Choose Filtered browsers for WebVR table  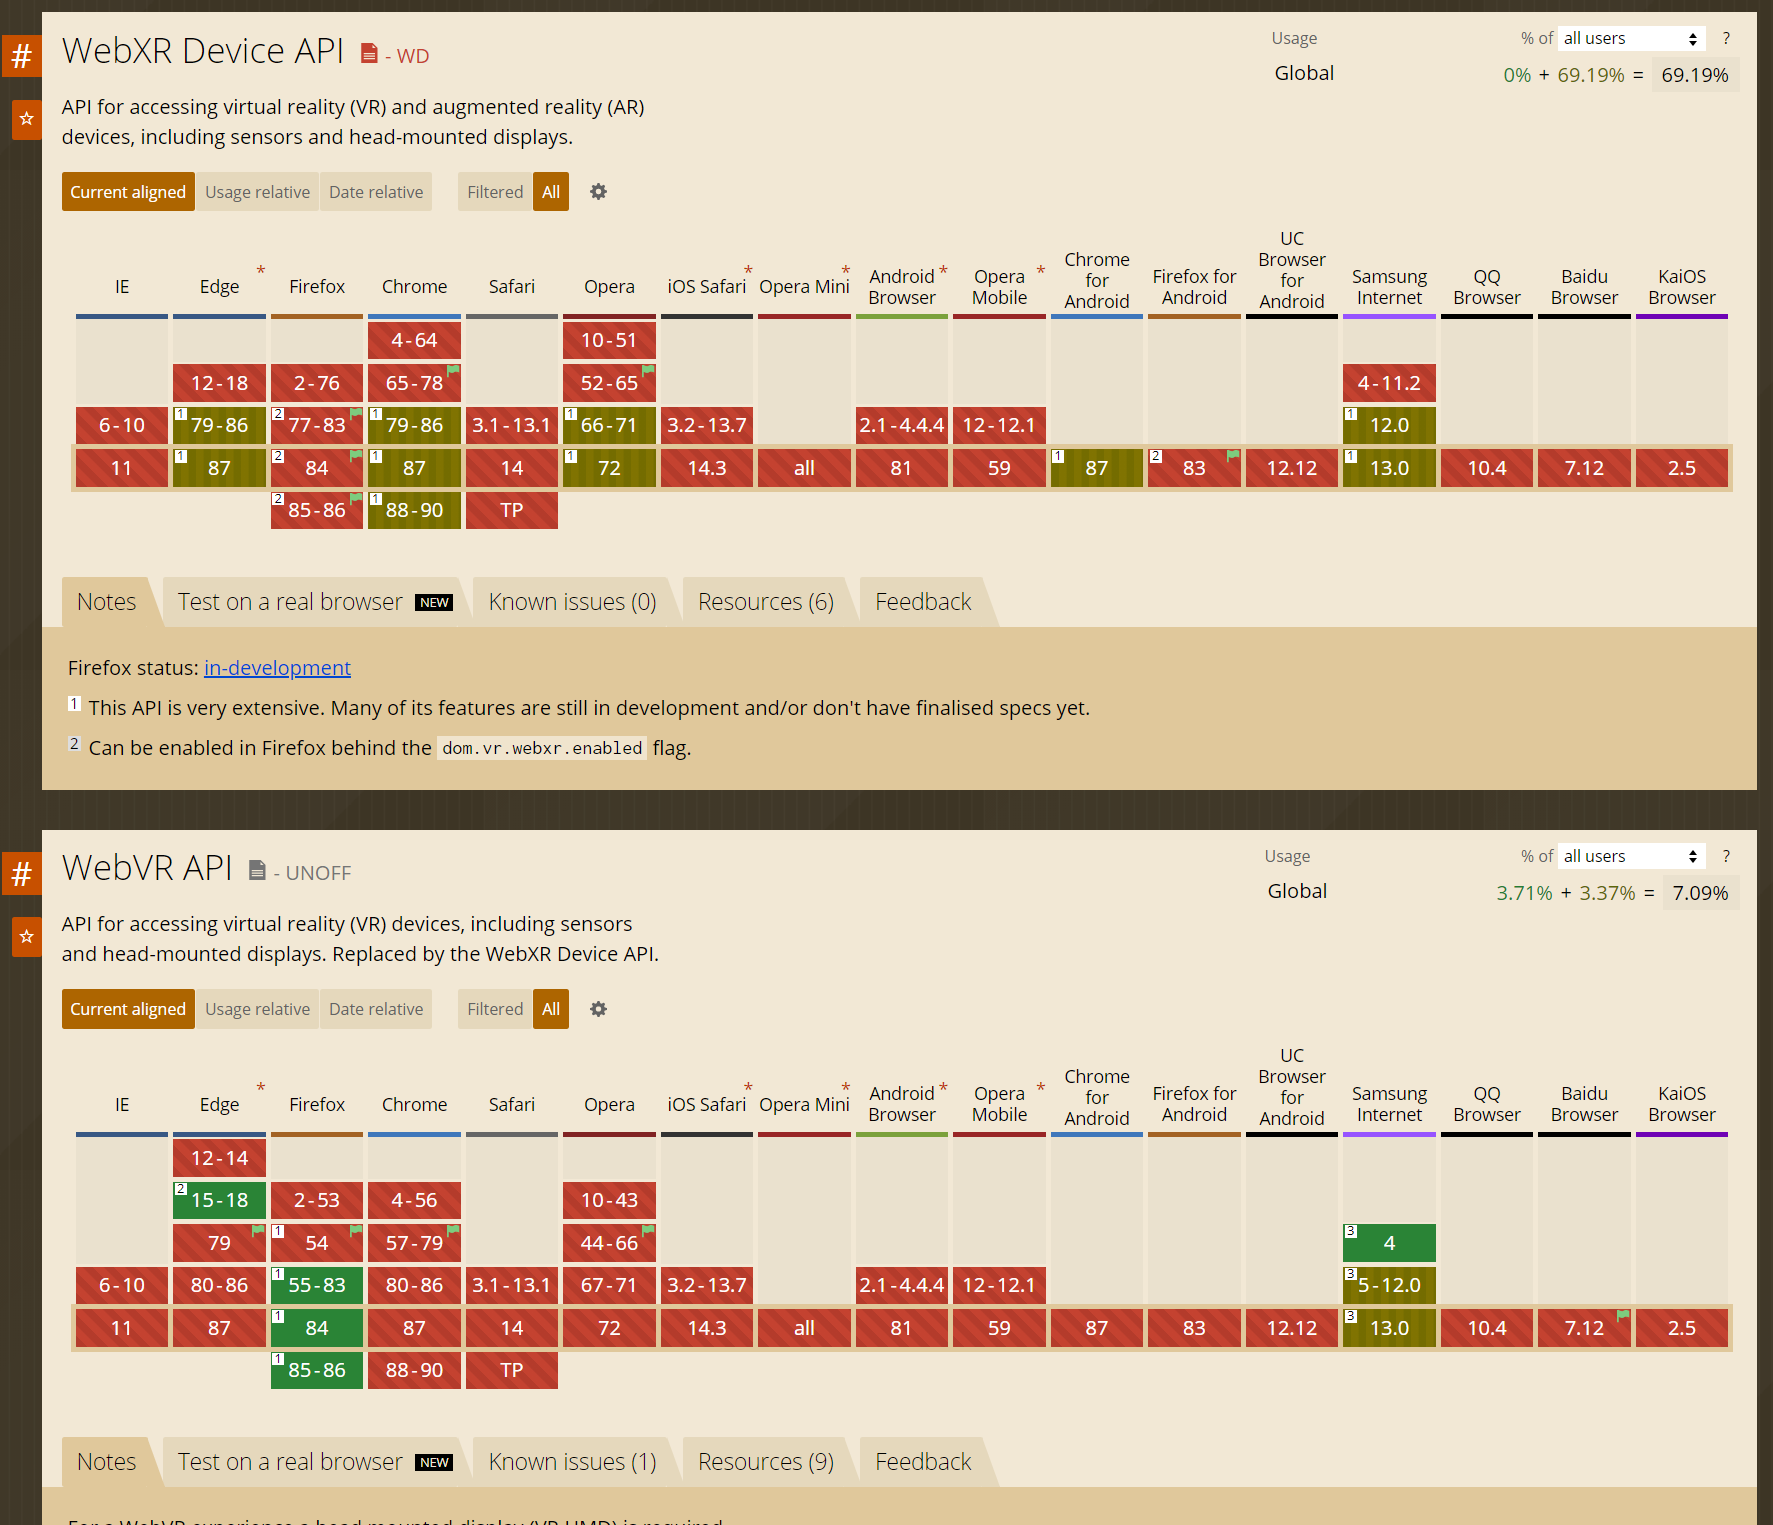point(495,1009)
